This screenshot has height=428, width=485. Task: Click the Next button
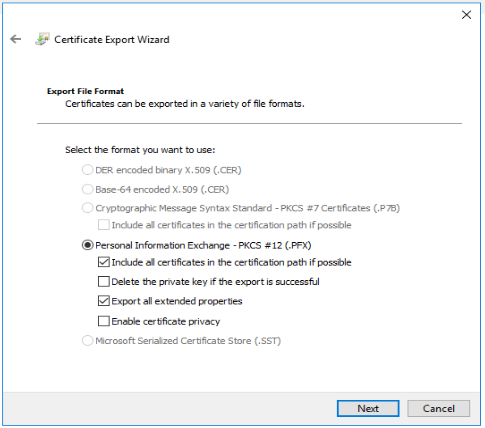click(x=368, y=409)
